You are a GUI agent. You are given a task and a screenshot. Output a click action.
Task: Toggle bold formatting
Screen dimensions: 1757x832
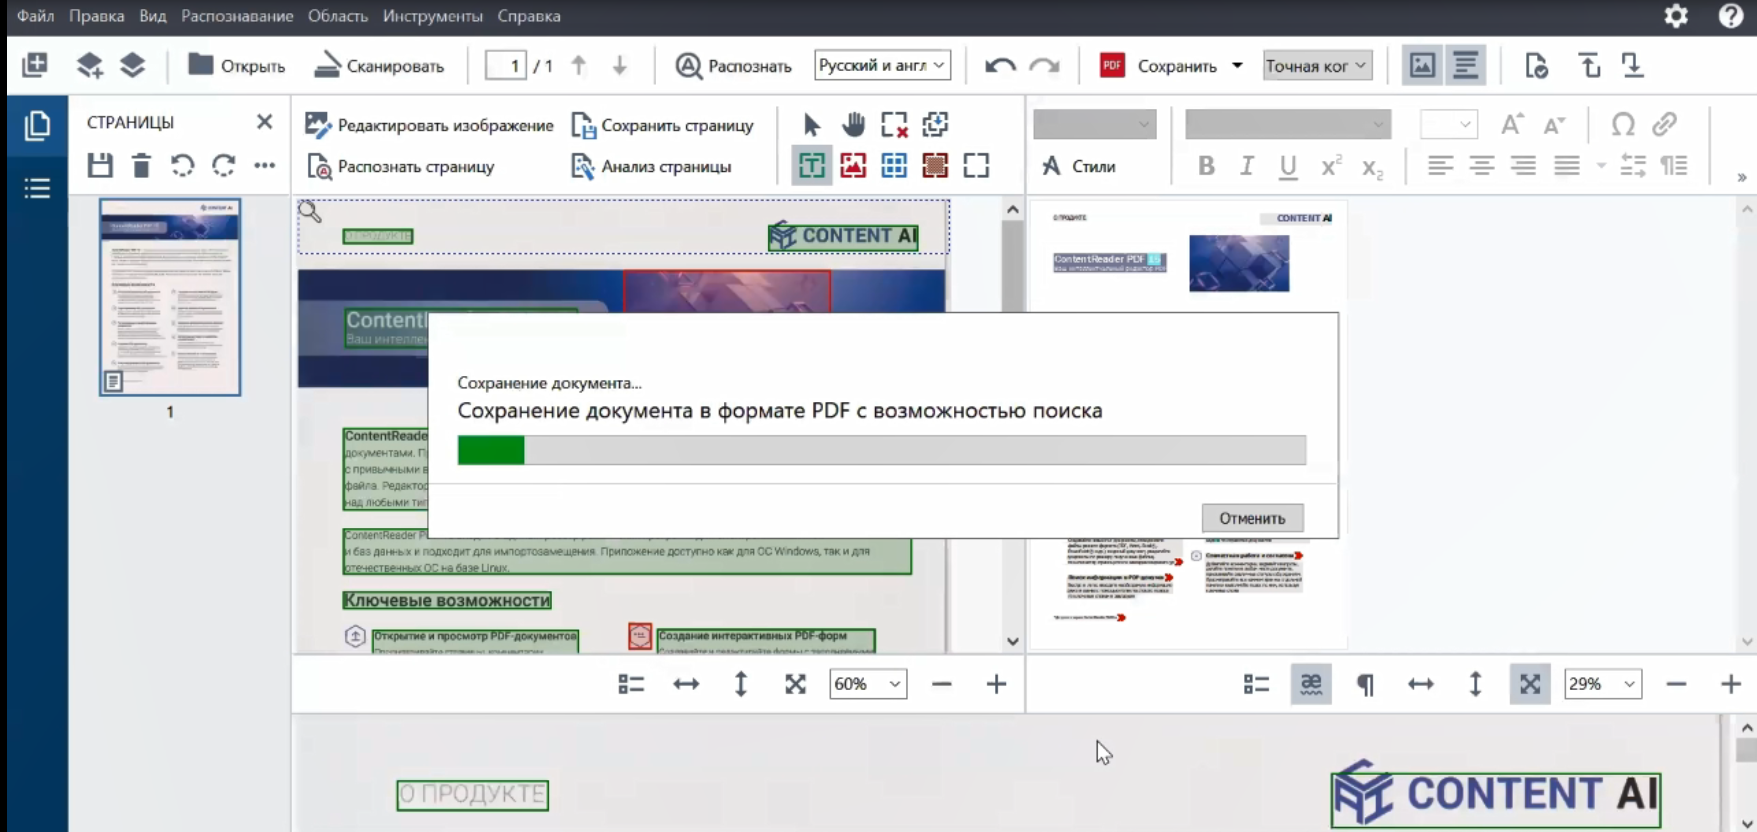(1206, 166)
